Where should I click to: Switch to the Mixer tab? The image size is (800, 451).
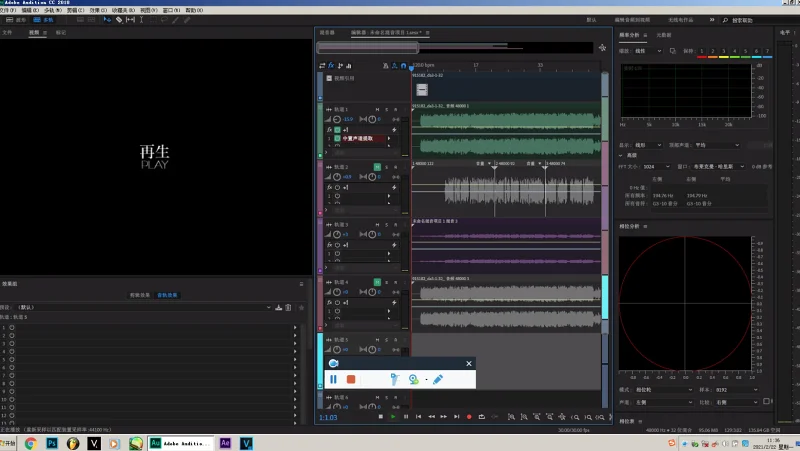[x=327, y=33]
